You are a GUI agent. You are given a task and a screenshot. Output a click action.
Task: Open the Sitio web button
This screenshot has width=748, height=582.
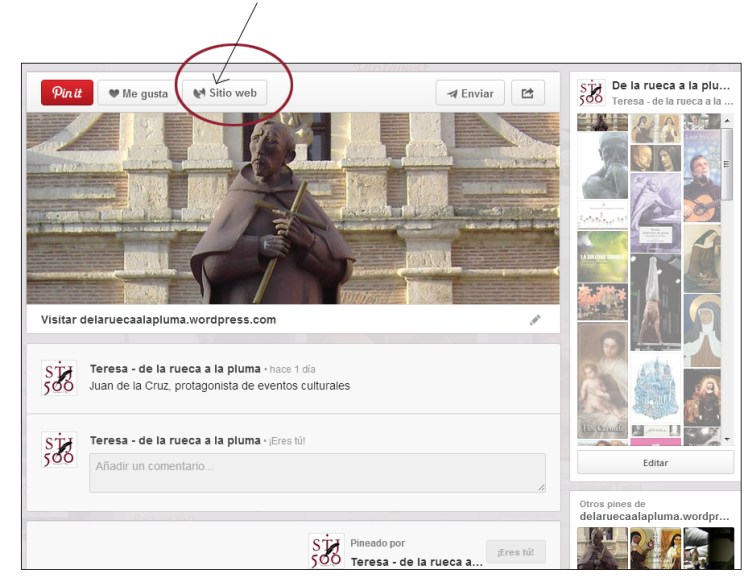click(x=225, y=93)
